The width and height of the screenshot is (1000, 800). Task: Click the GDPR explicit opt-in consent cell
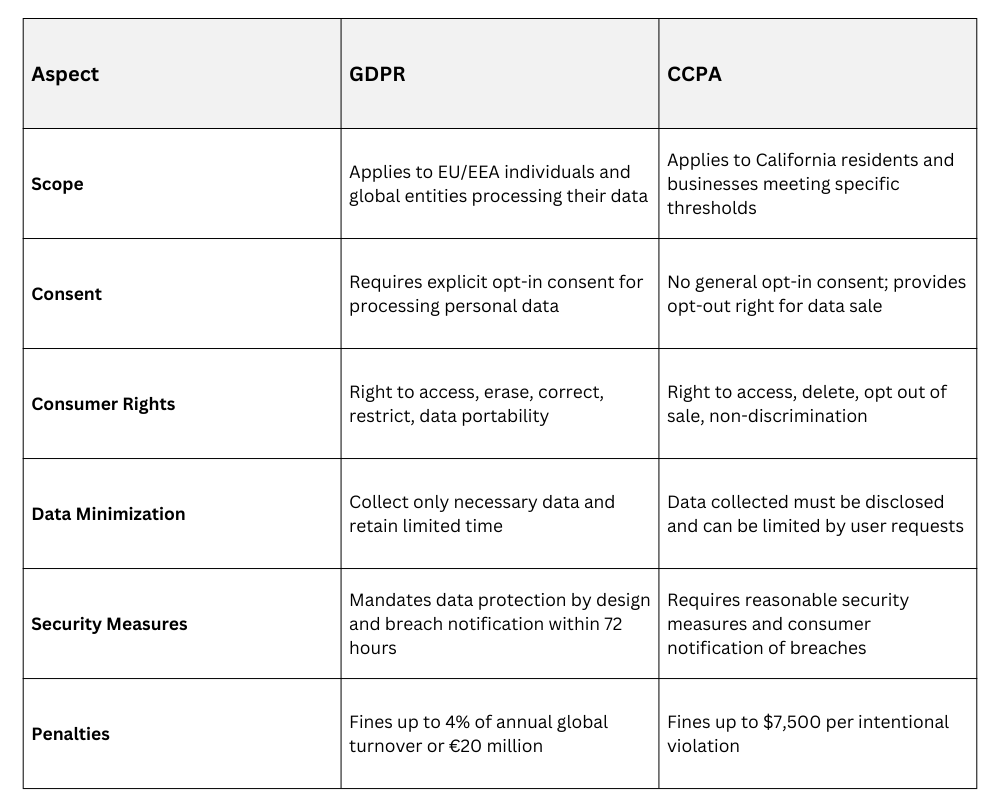tap(496, 294)
